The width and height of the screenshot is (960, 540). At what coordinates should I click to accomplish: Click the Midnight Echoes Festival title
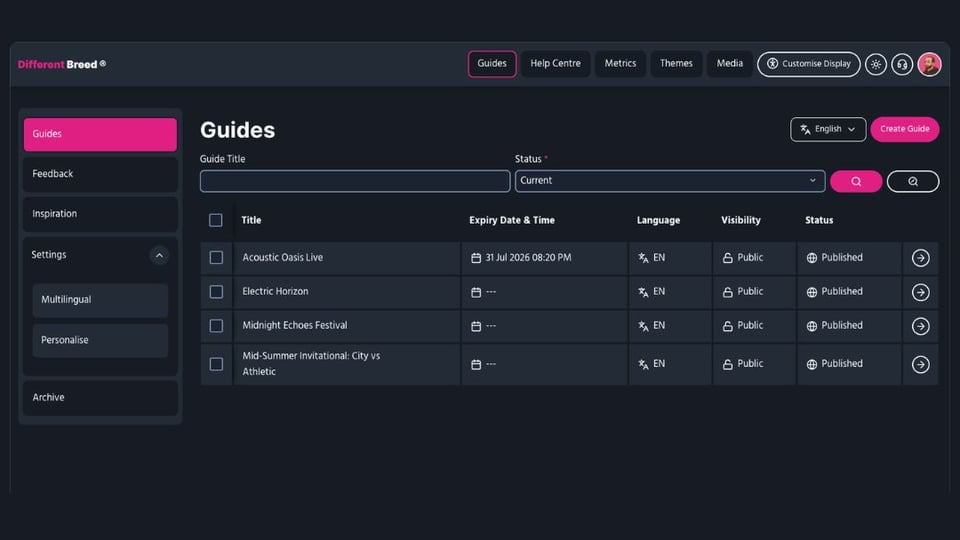(294, 326)
